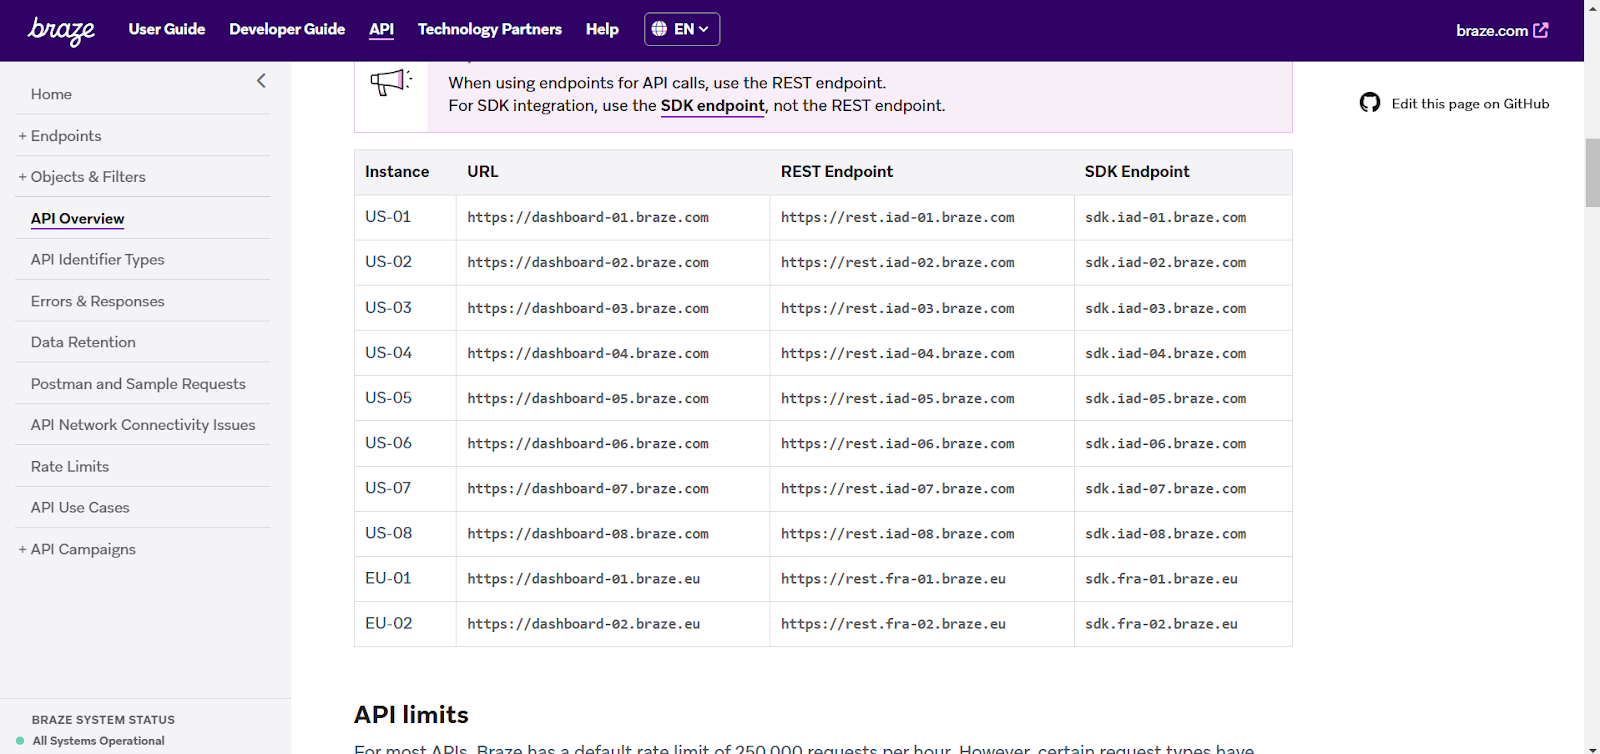Select the API tab in the header
This screenshot has width=1600, height=754.
381,29
